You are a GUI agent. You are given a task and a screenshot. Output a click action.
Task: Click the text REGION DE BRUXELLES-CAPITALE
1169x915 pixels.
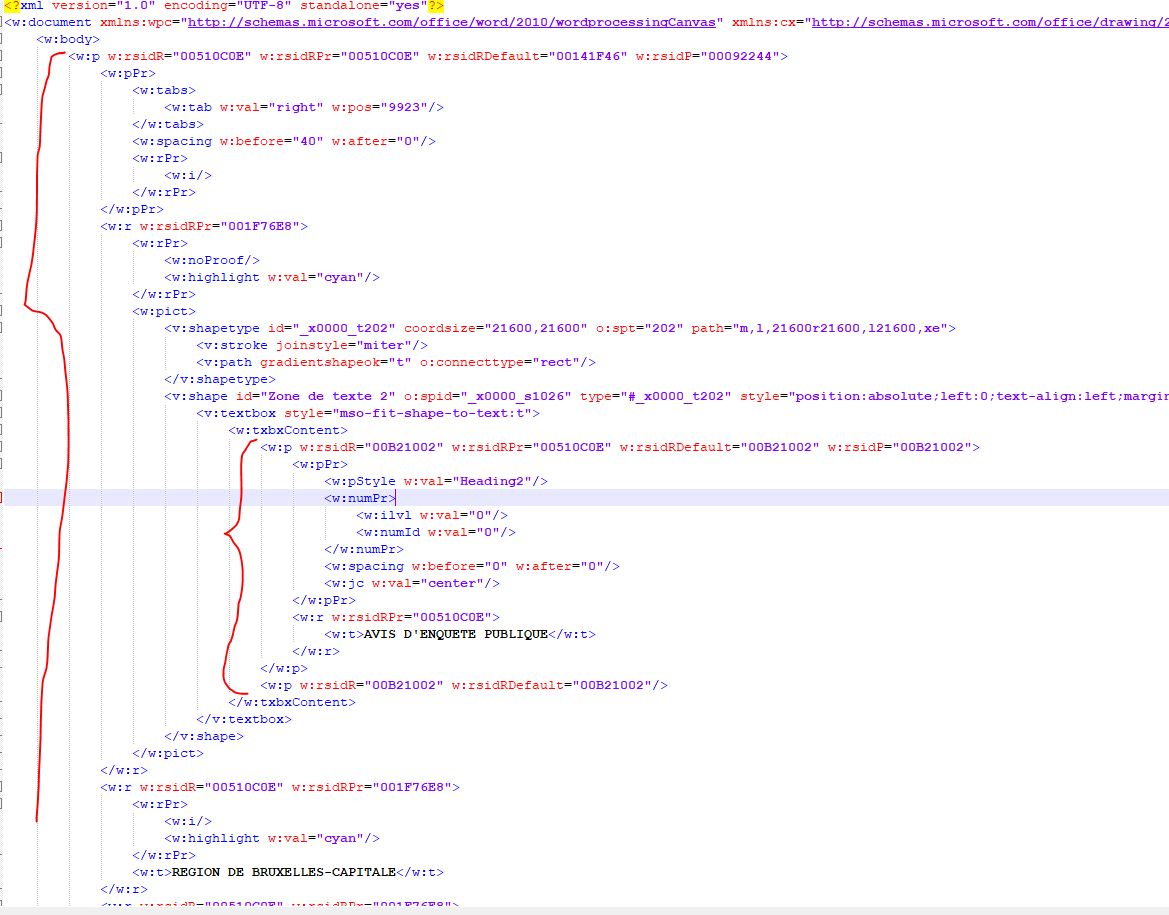coord(285,871)
